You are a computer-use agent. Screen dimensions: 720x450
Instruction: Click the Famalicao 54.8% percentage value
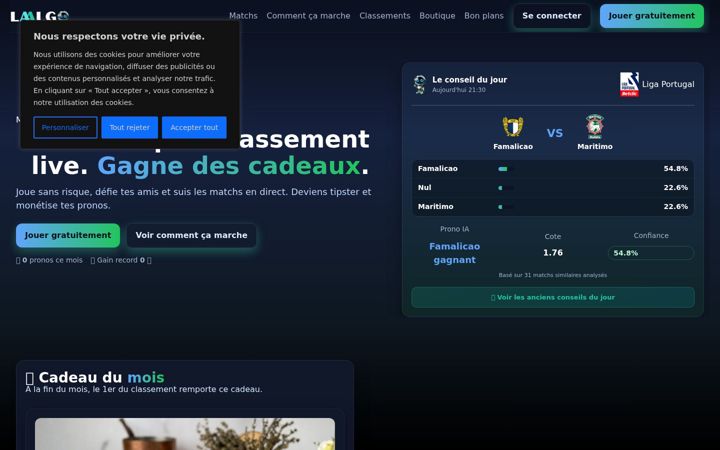click(x=675, y=169)
